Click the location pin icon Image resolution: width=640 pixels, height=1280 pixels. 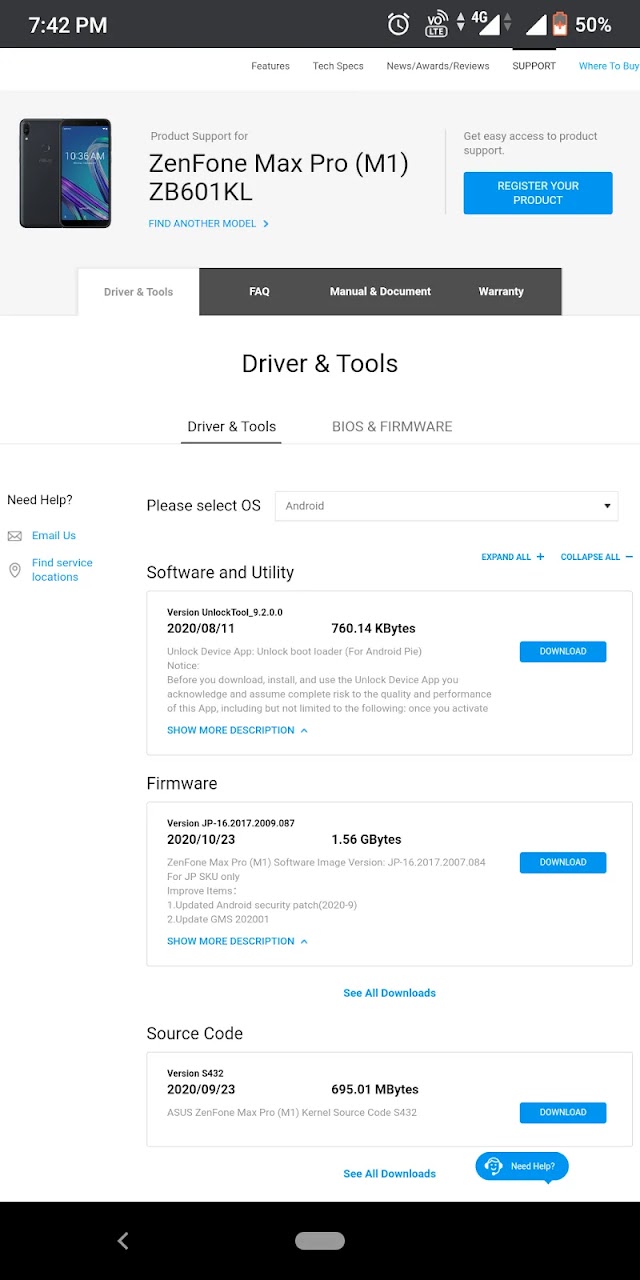click(x=14, y=570)
